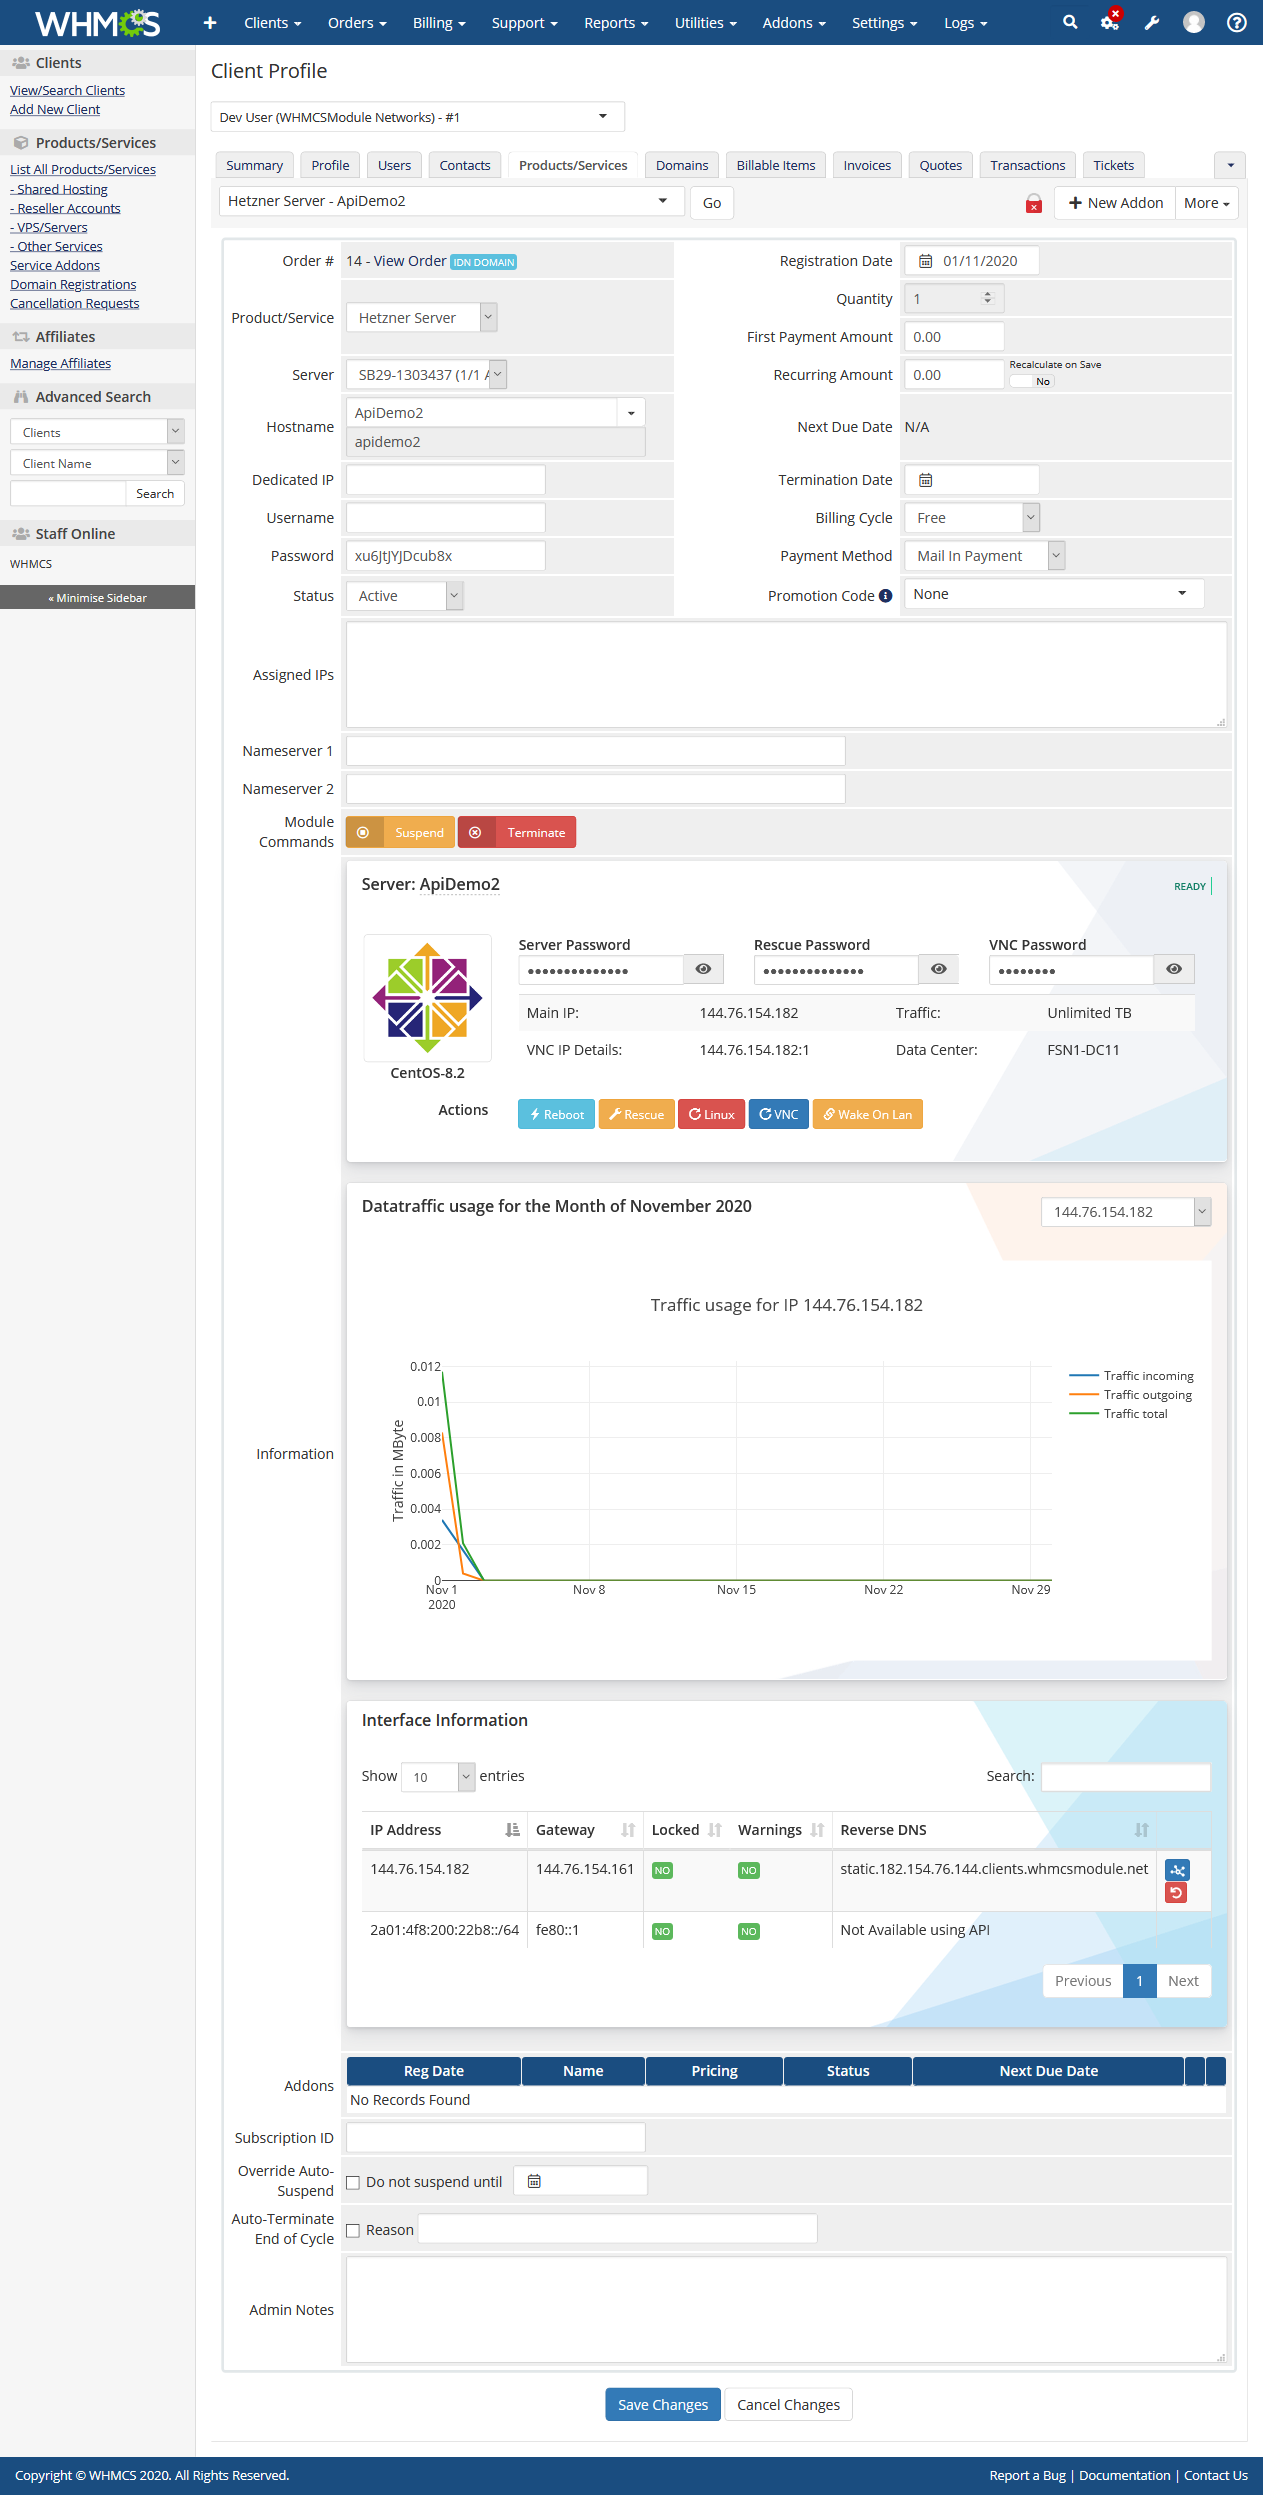Open the Termination Date calendar icon
This screenshot has height=2495, width=1263.
926,480
